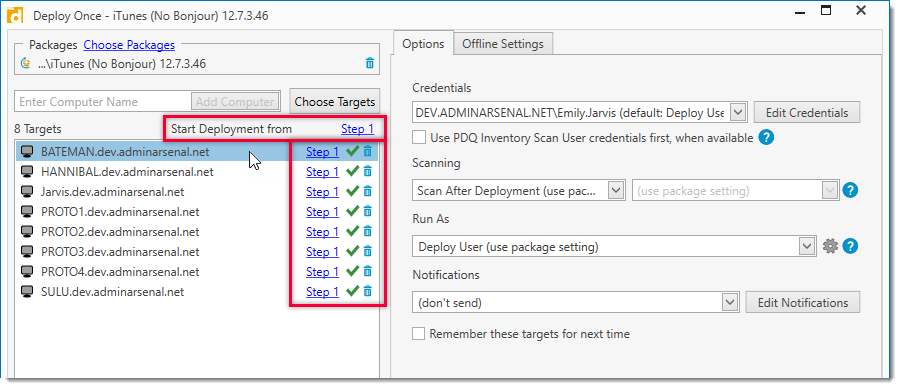Image resolution: width=900 pixels, height=388 pixels.
Task: Delete SULU target using its trash icon
Action: click(x=368, y=292)
